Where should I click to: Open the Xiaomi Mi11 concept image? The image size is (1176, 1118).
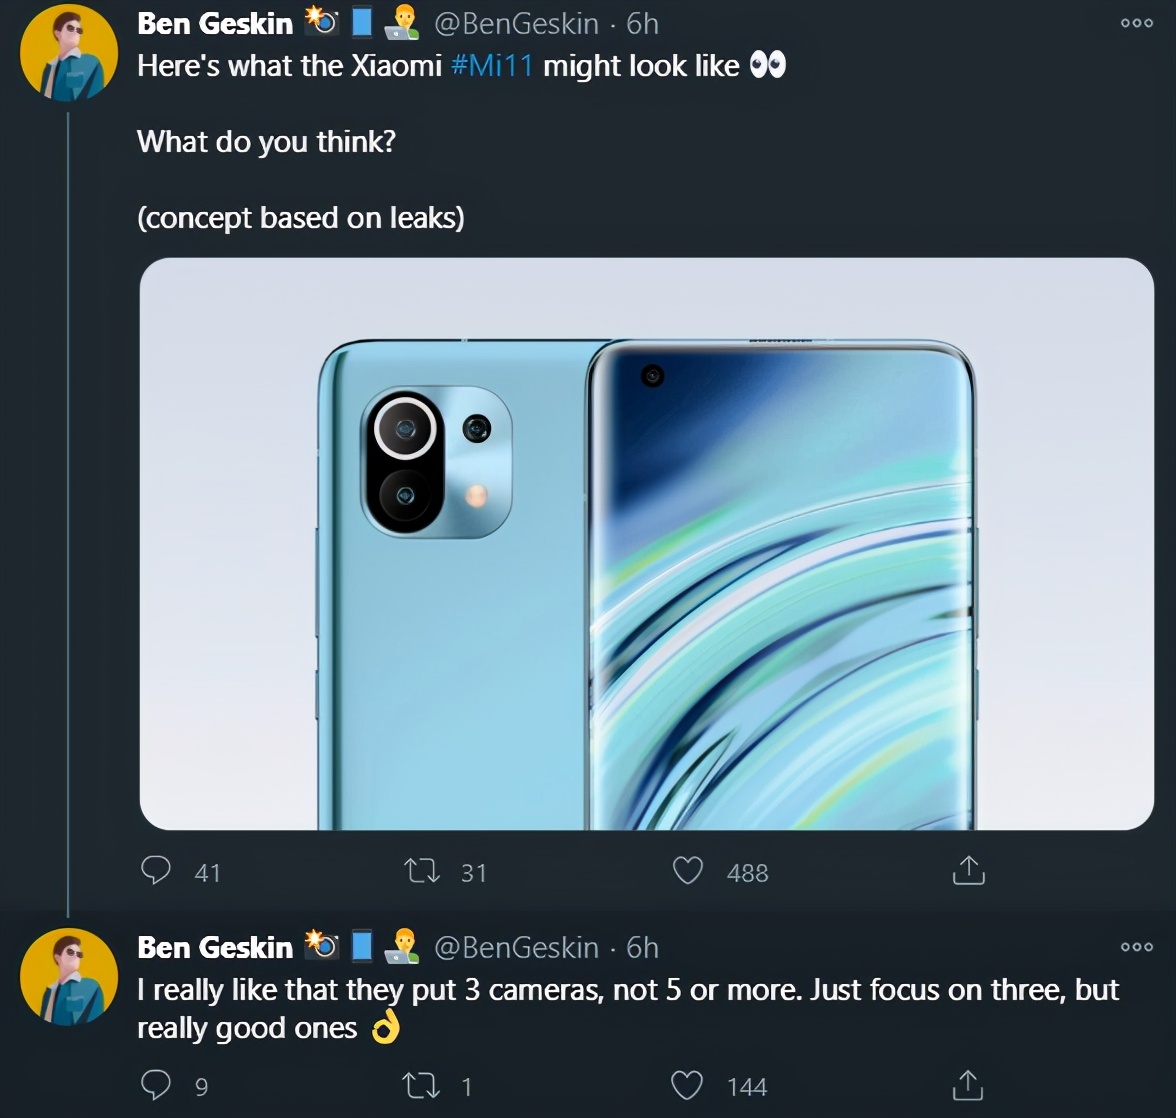(646, 544)
